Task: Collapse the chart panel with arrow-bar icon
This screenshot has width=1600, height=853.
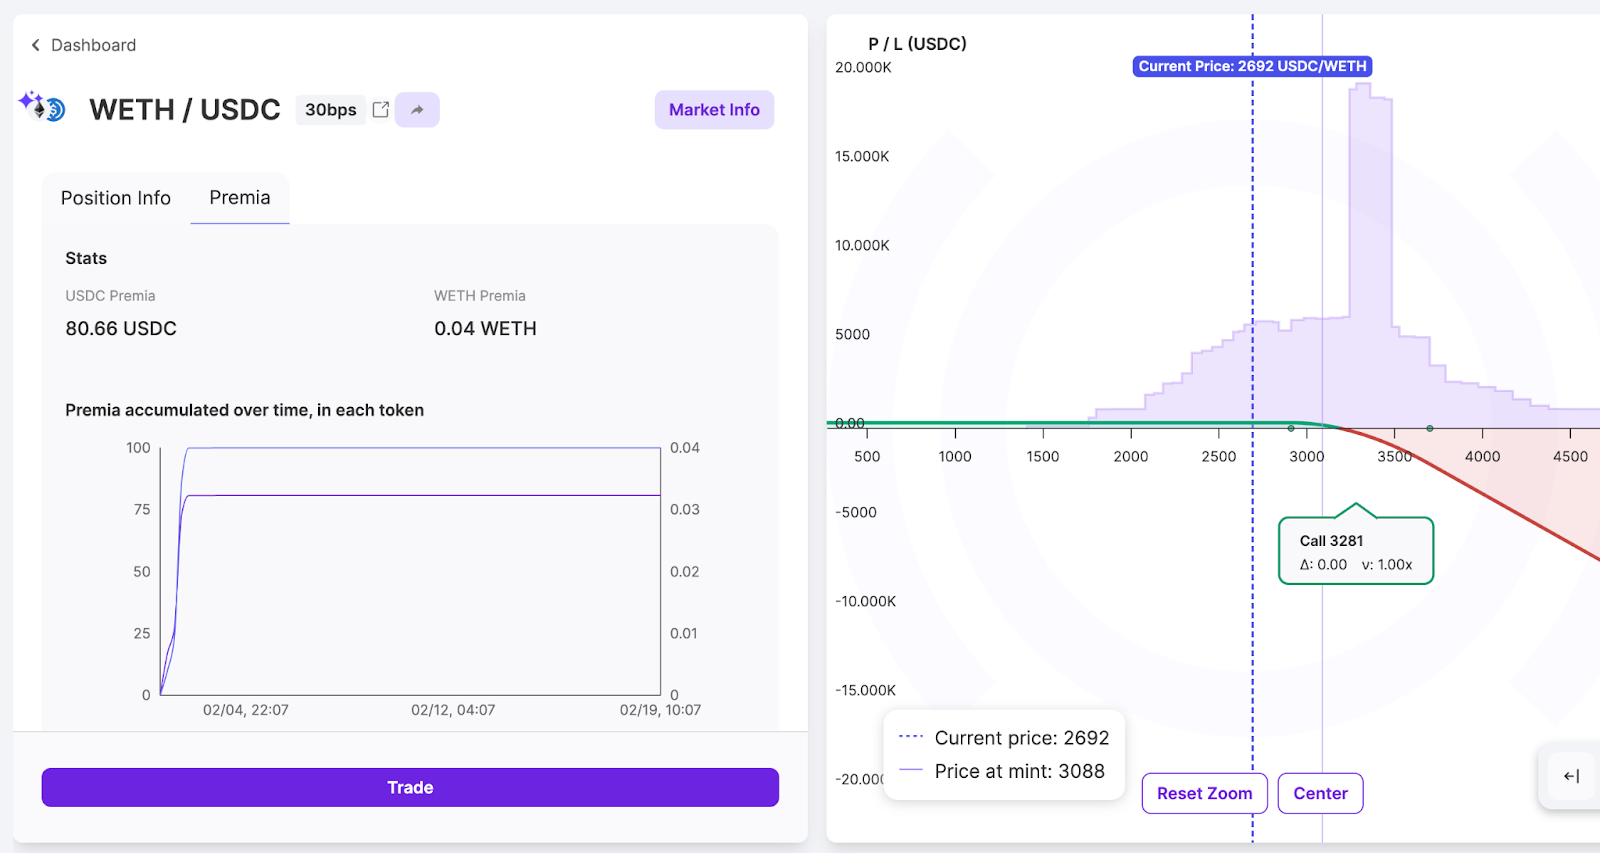Action: point(1571,776)
